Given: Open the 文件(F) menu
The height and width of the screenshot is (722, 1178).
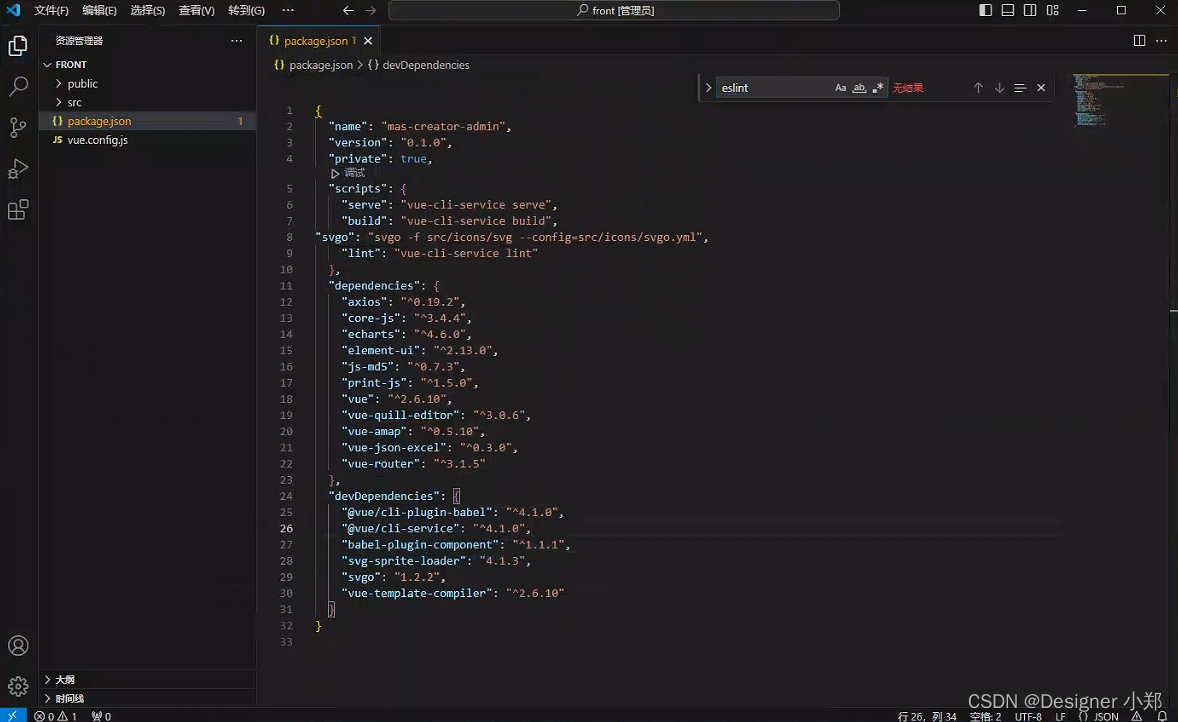Looking at the screenshot, I should pos(51,11).
